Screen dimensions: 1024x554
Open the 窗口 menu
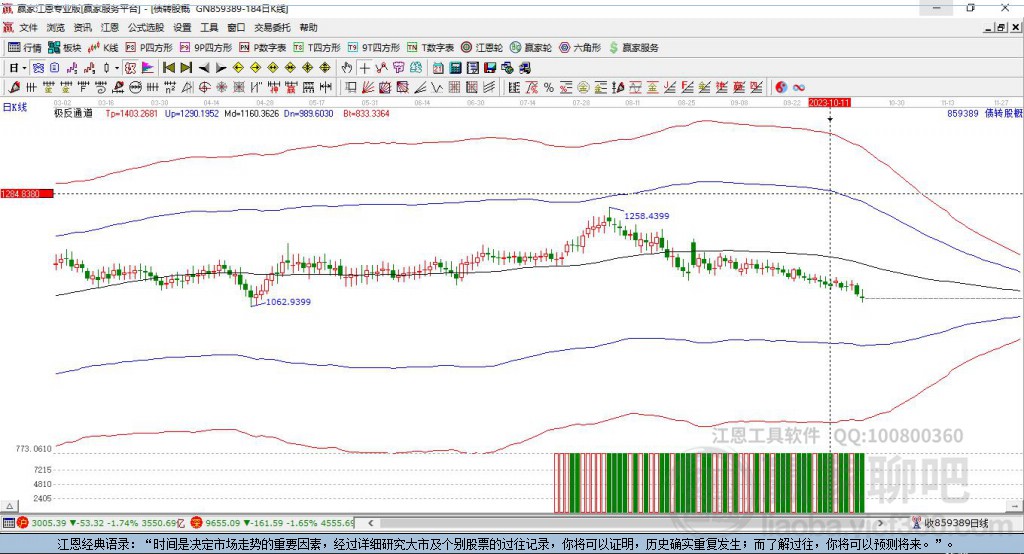[236, 27]
